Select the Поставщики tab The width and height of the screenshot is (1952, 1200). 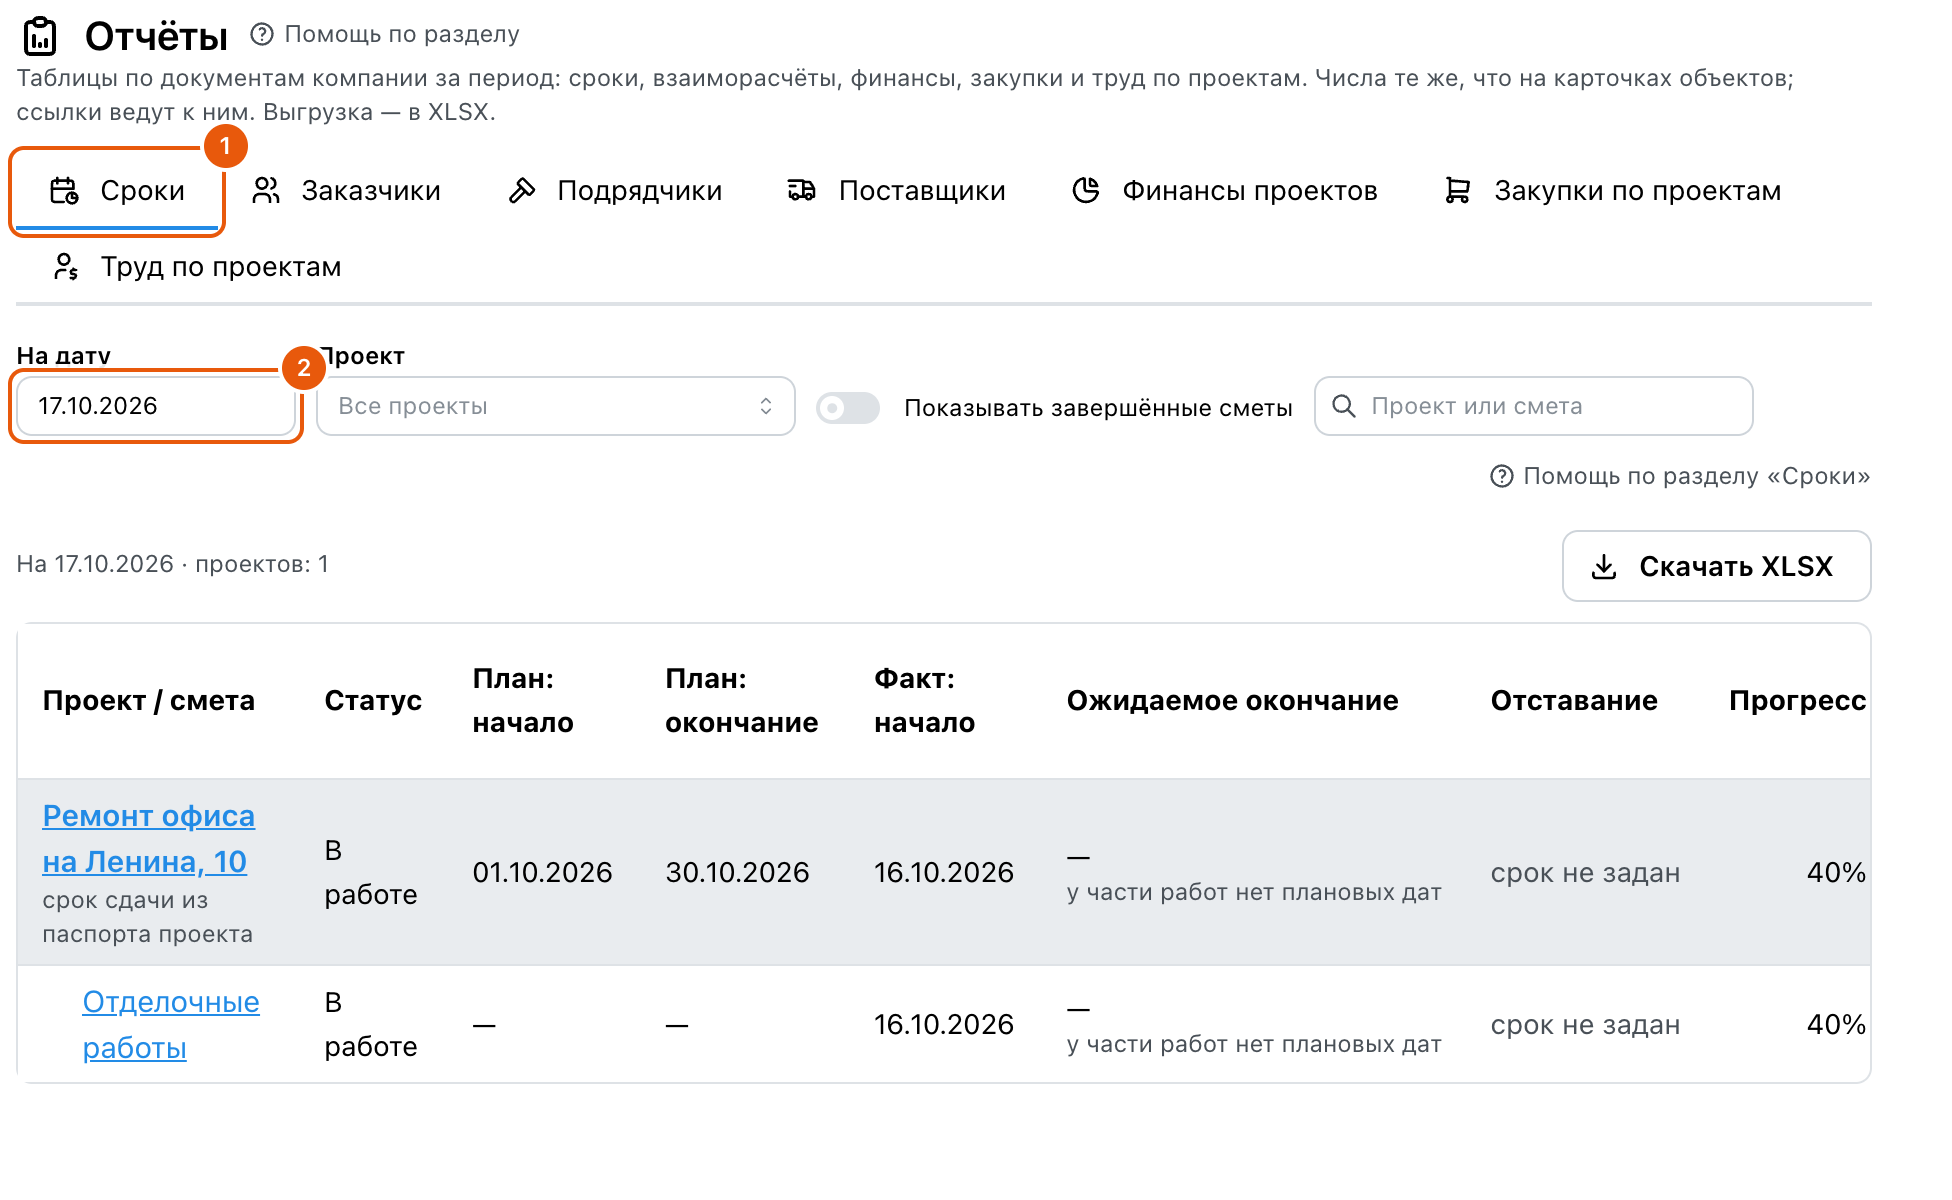896,190
